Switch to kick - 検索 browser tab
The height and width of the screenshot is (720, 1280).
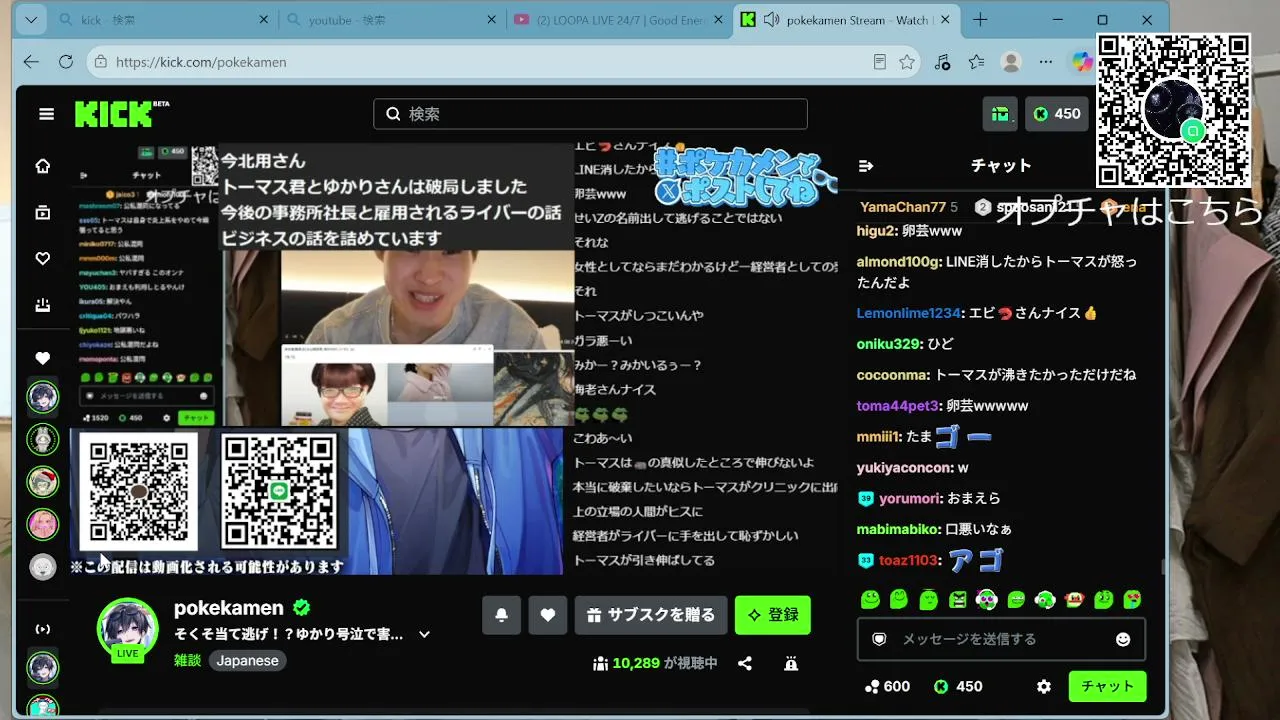point(165,20)
